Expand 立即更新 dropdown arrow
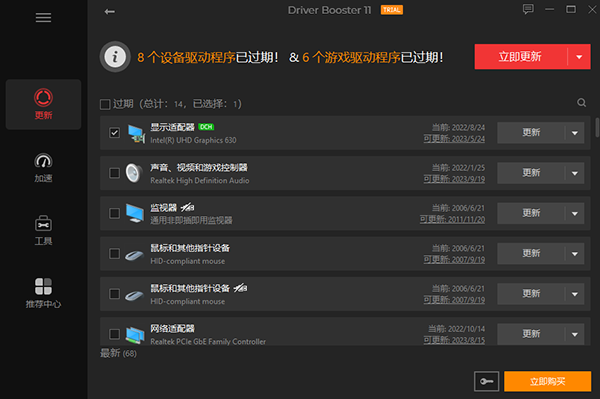Screen dimensions: 600x399 579,57
